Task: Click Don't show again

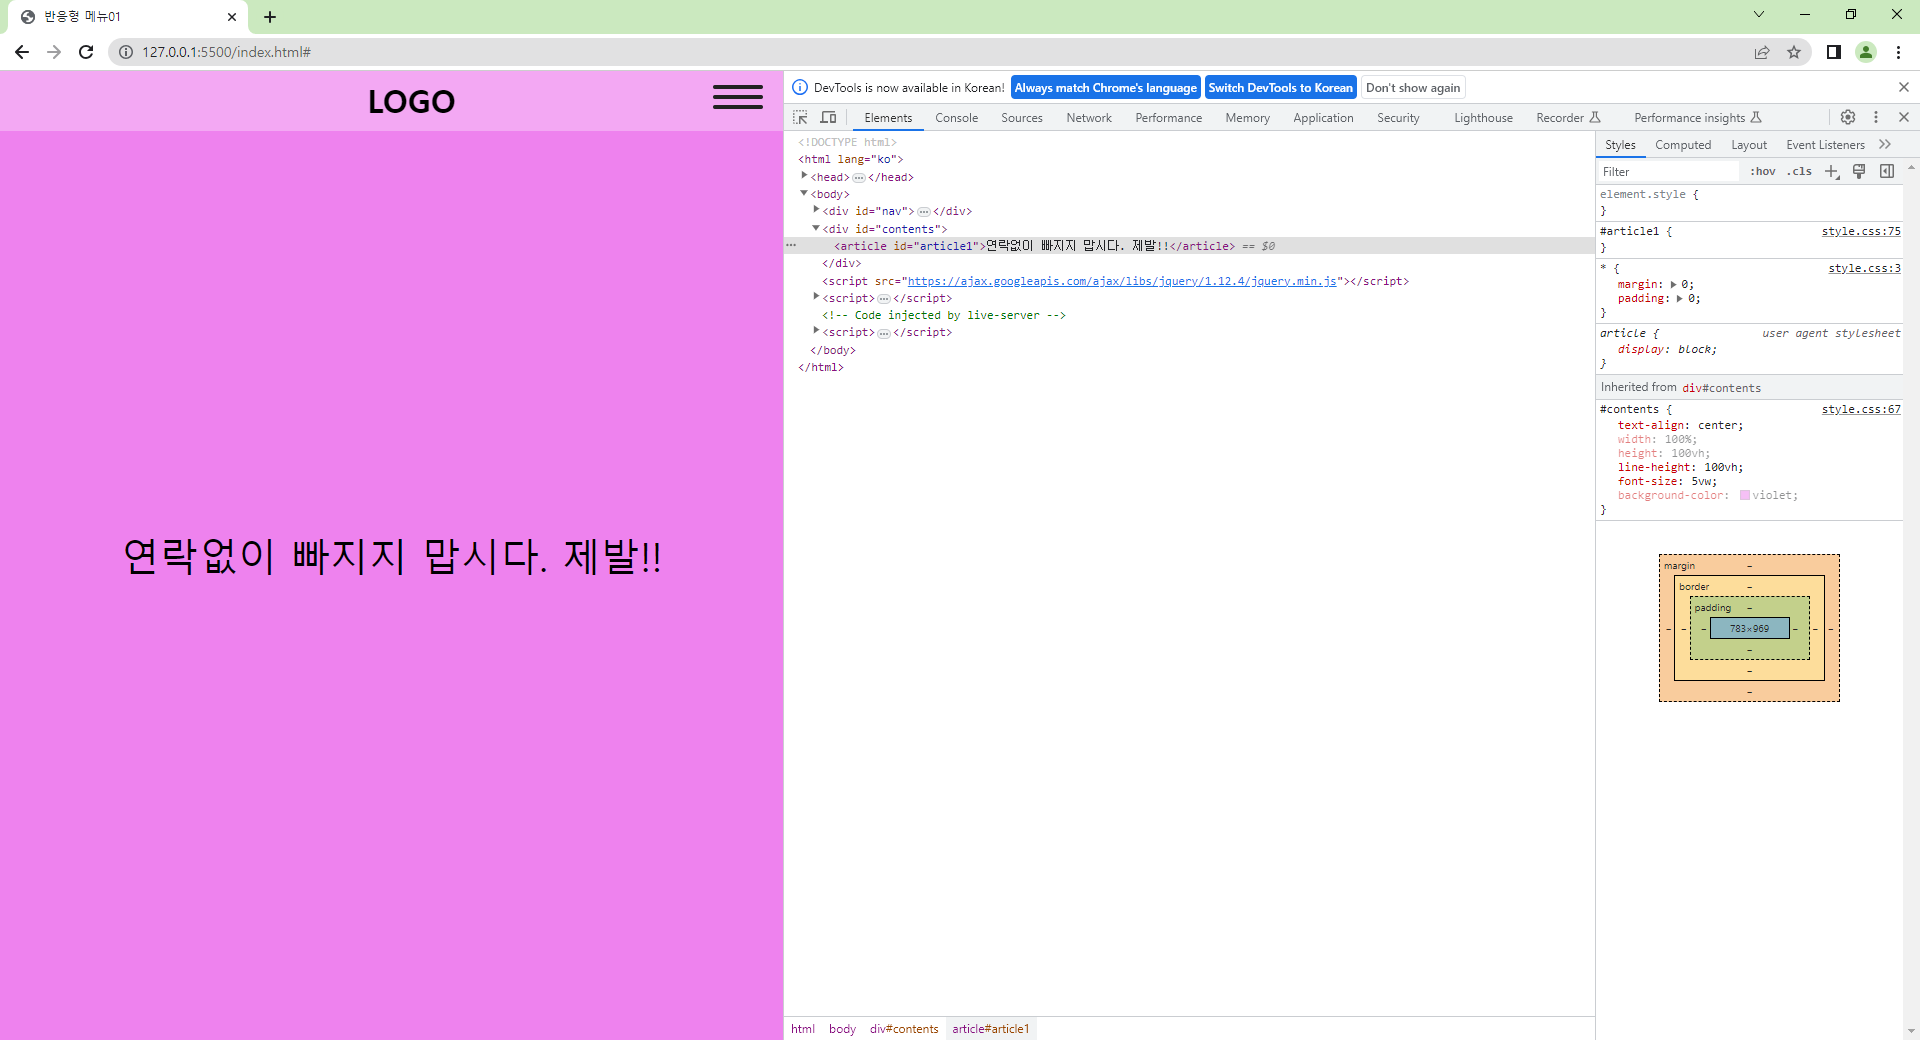Action: pos(1413,88)
